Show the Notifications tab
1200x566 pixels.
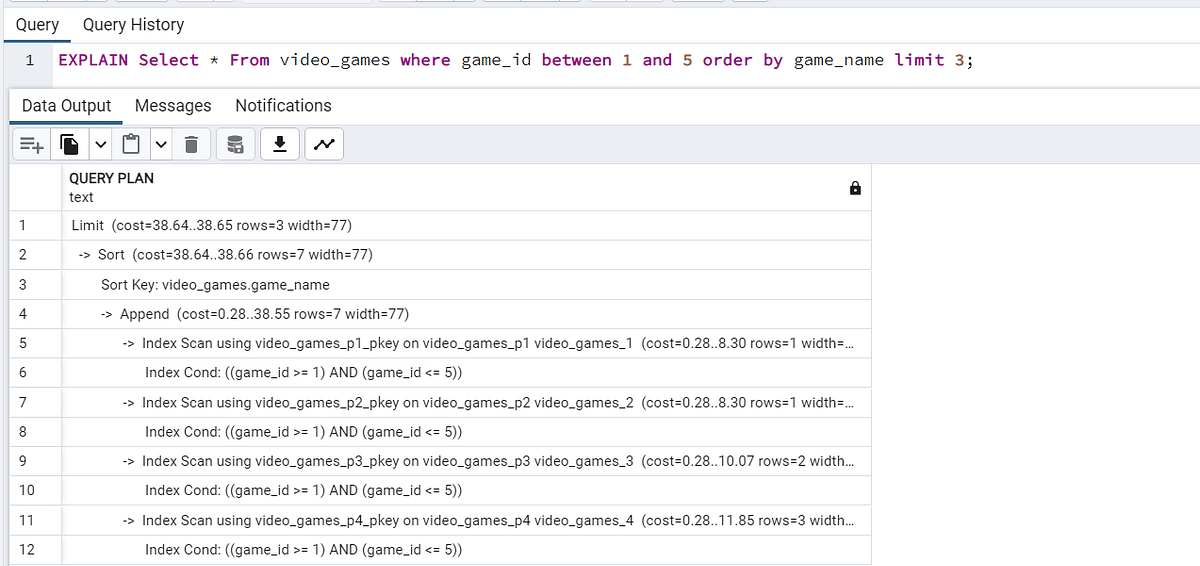(283, 106)
